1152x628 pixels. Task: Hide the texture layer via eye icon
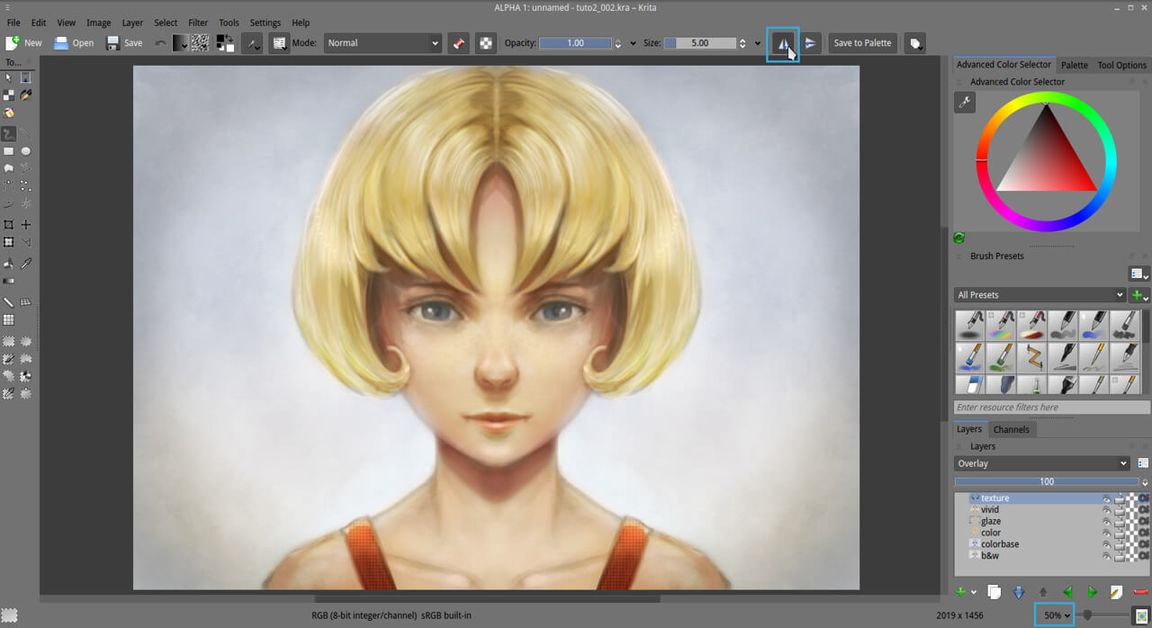click(x=1107, y=498)
